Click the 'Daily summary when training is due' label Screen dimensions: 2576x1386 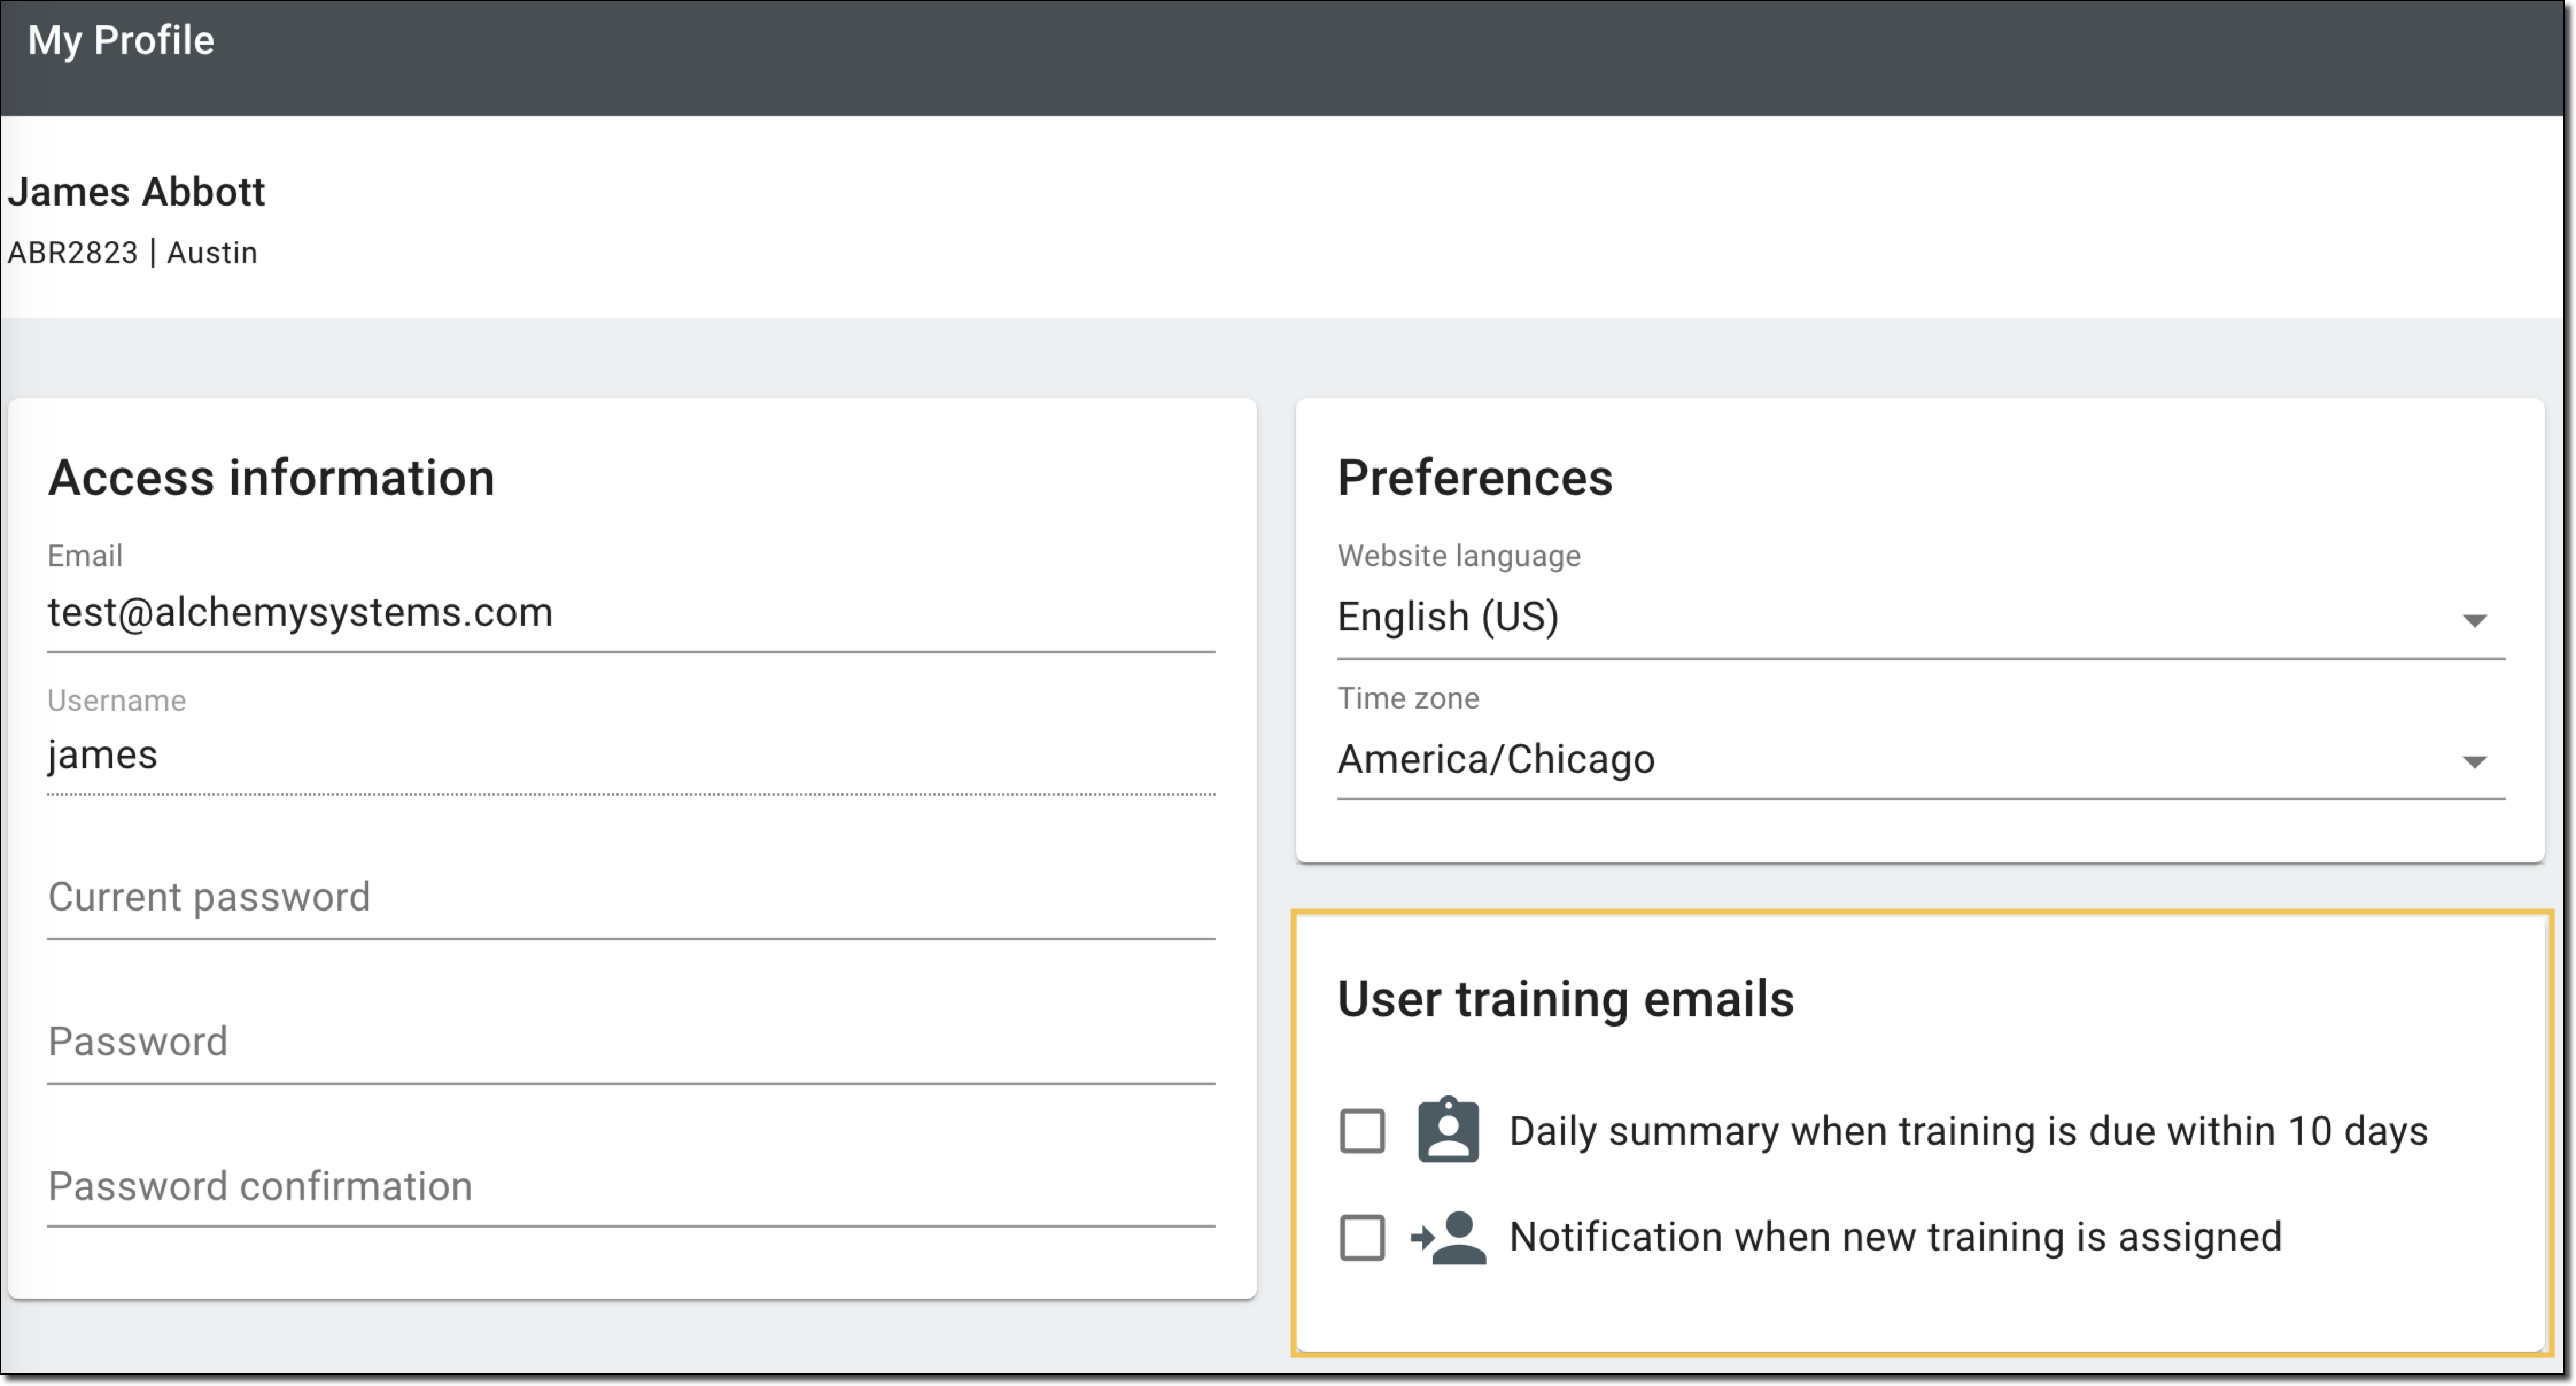[1967, 1131]
